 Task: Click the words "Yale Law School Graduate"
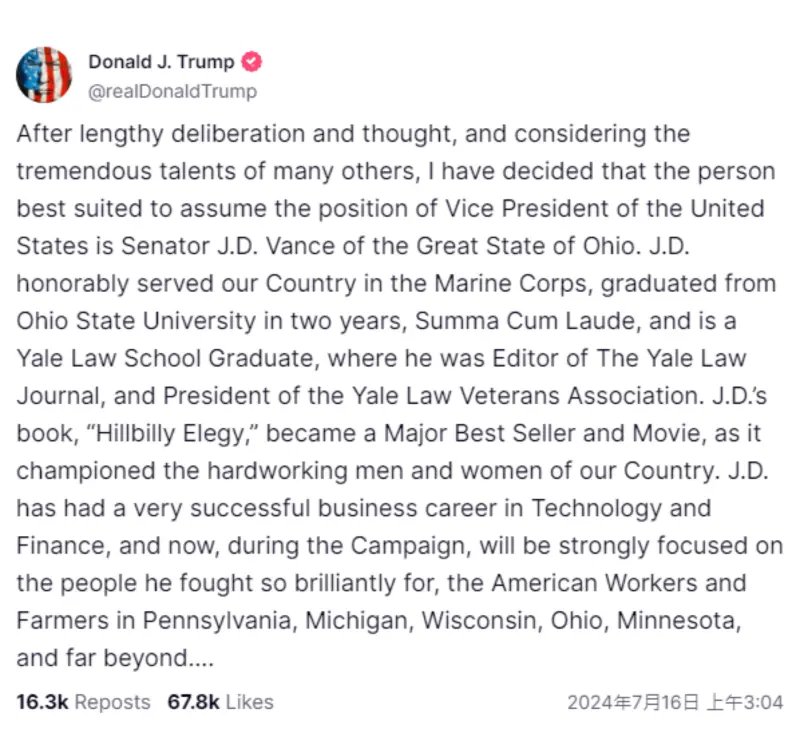coord(165,359)
